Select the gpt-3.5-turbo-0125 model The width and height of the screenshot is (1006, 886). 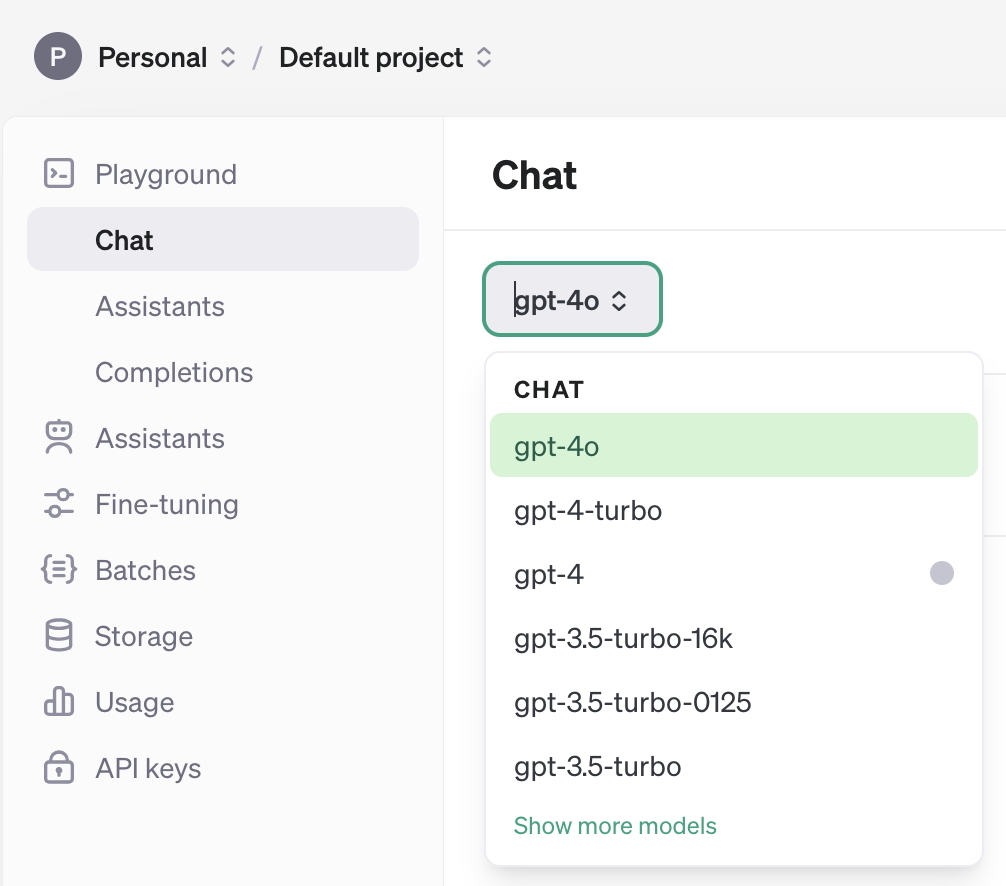(733, 702)
